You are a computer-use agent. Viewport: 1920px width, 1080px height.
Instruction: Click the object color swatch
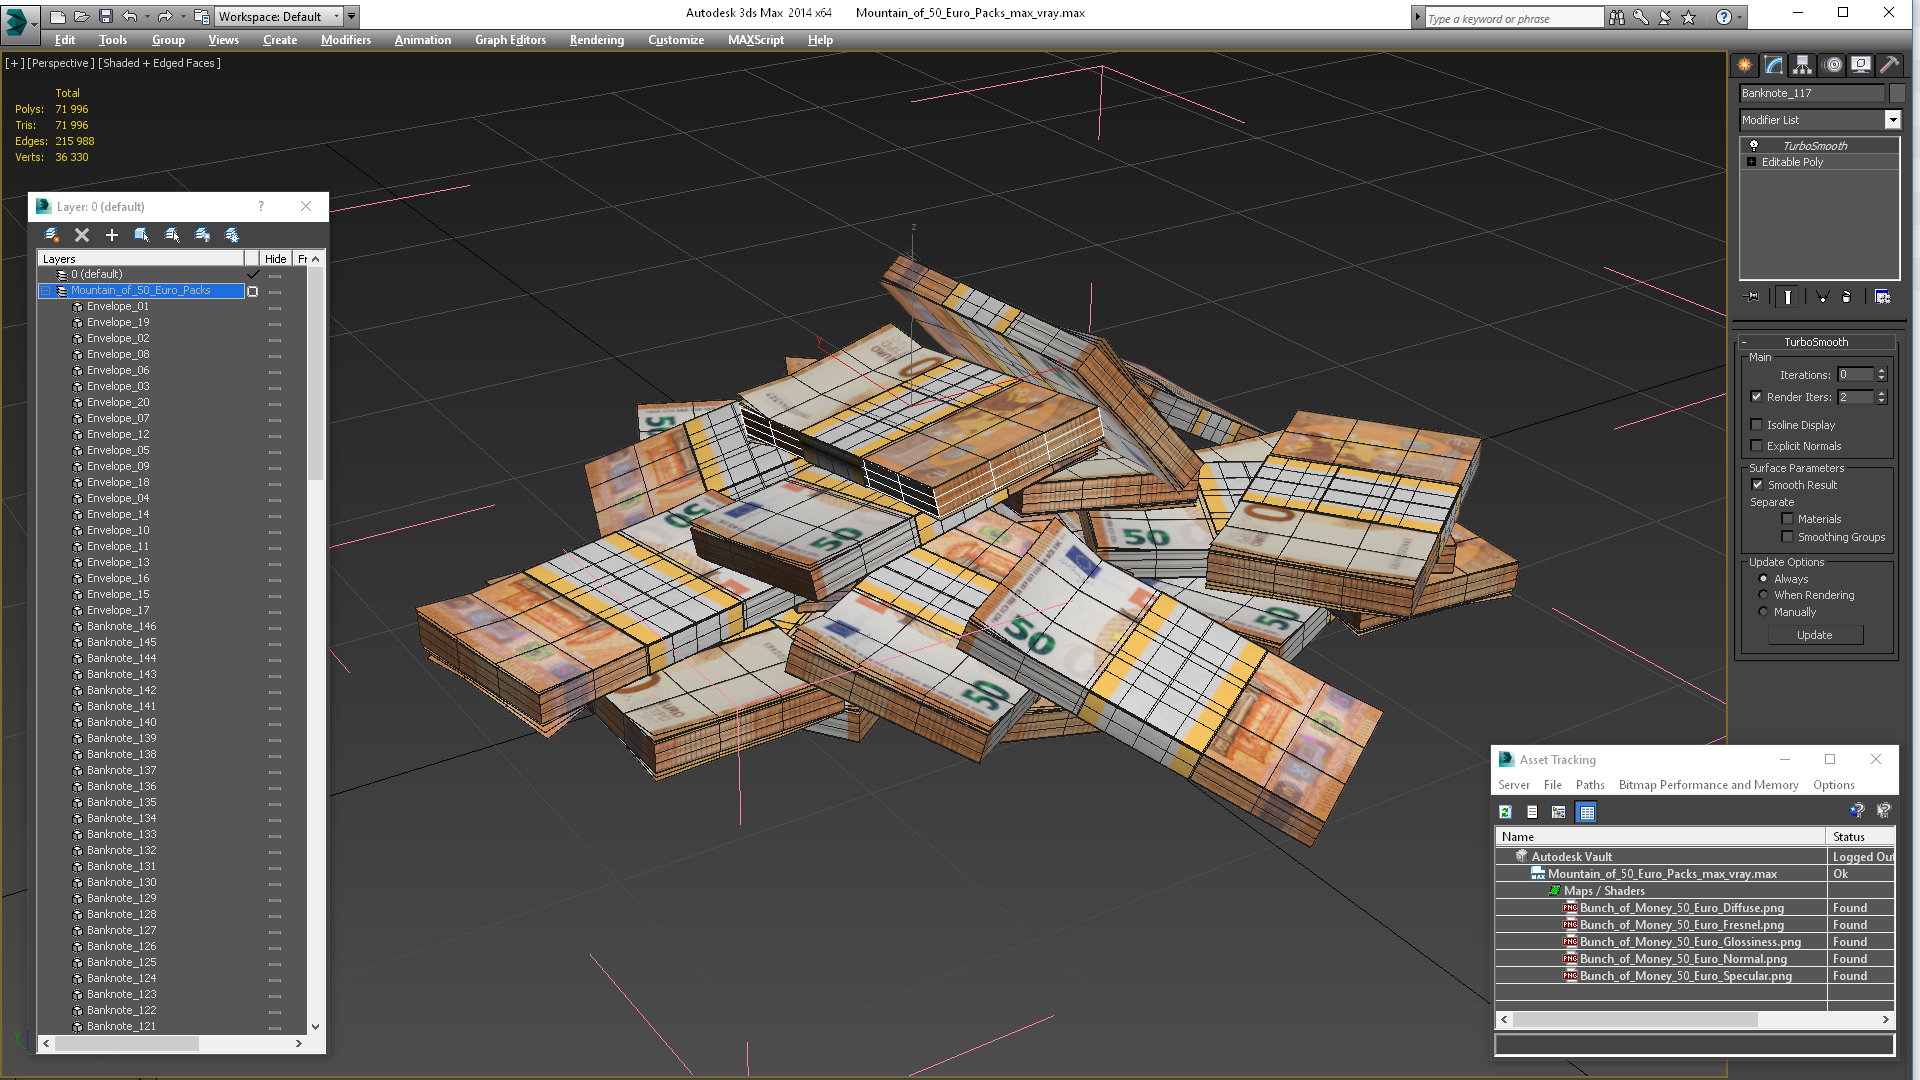1897,93
